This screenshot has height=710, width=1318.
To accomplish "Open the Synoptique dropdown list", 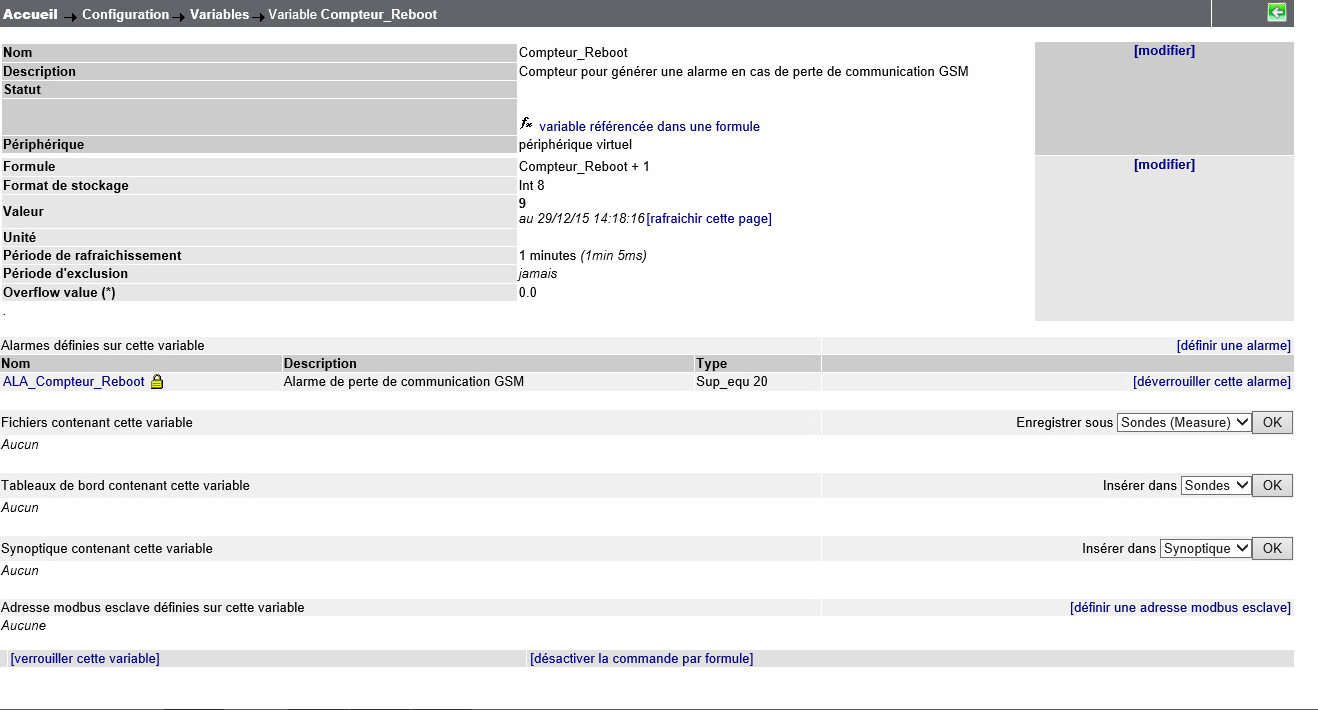I will [x=1205, y=549].
